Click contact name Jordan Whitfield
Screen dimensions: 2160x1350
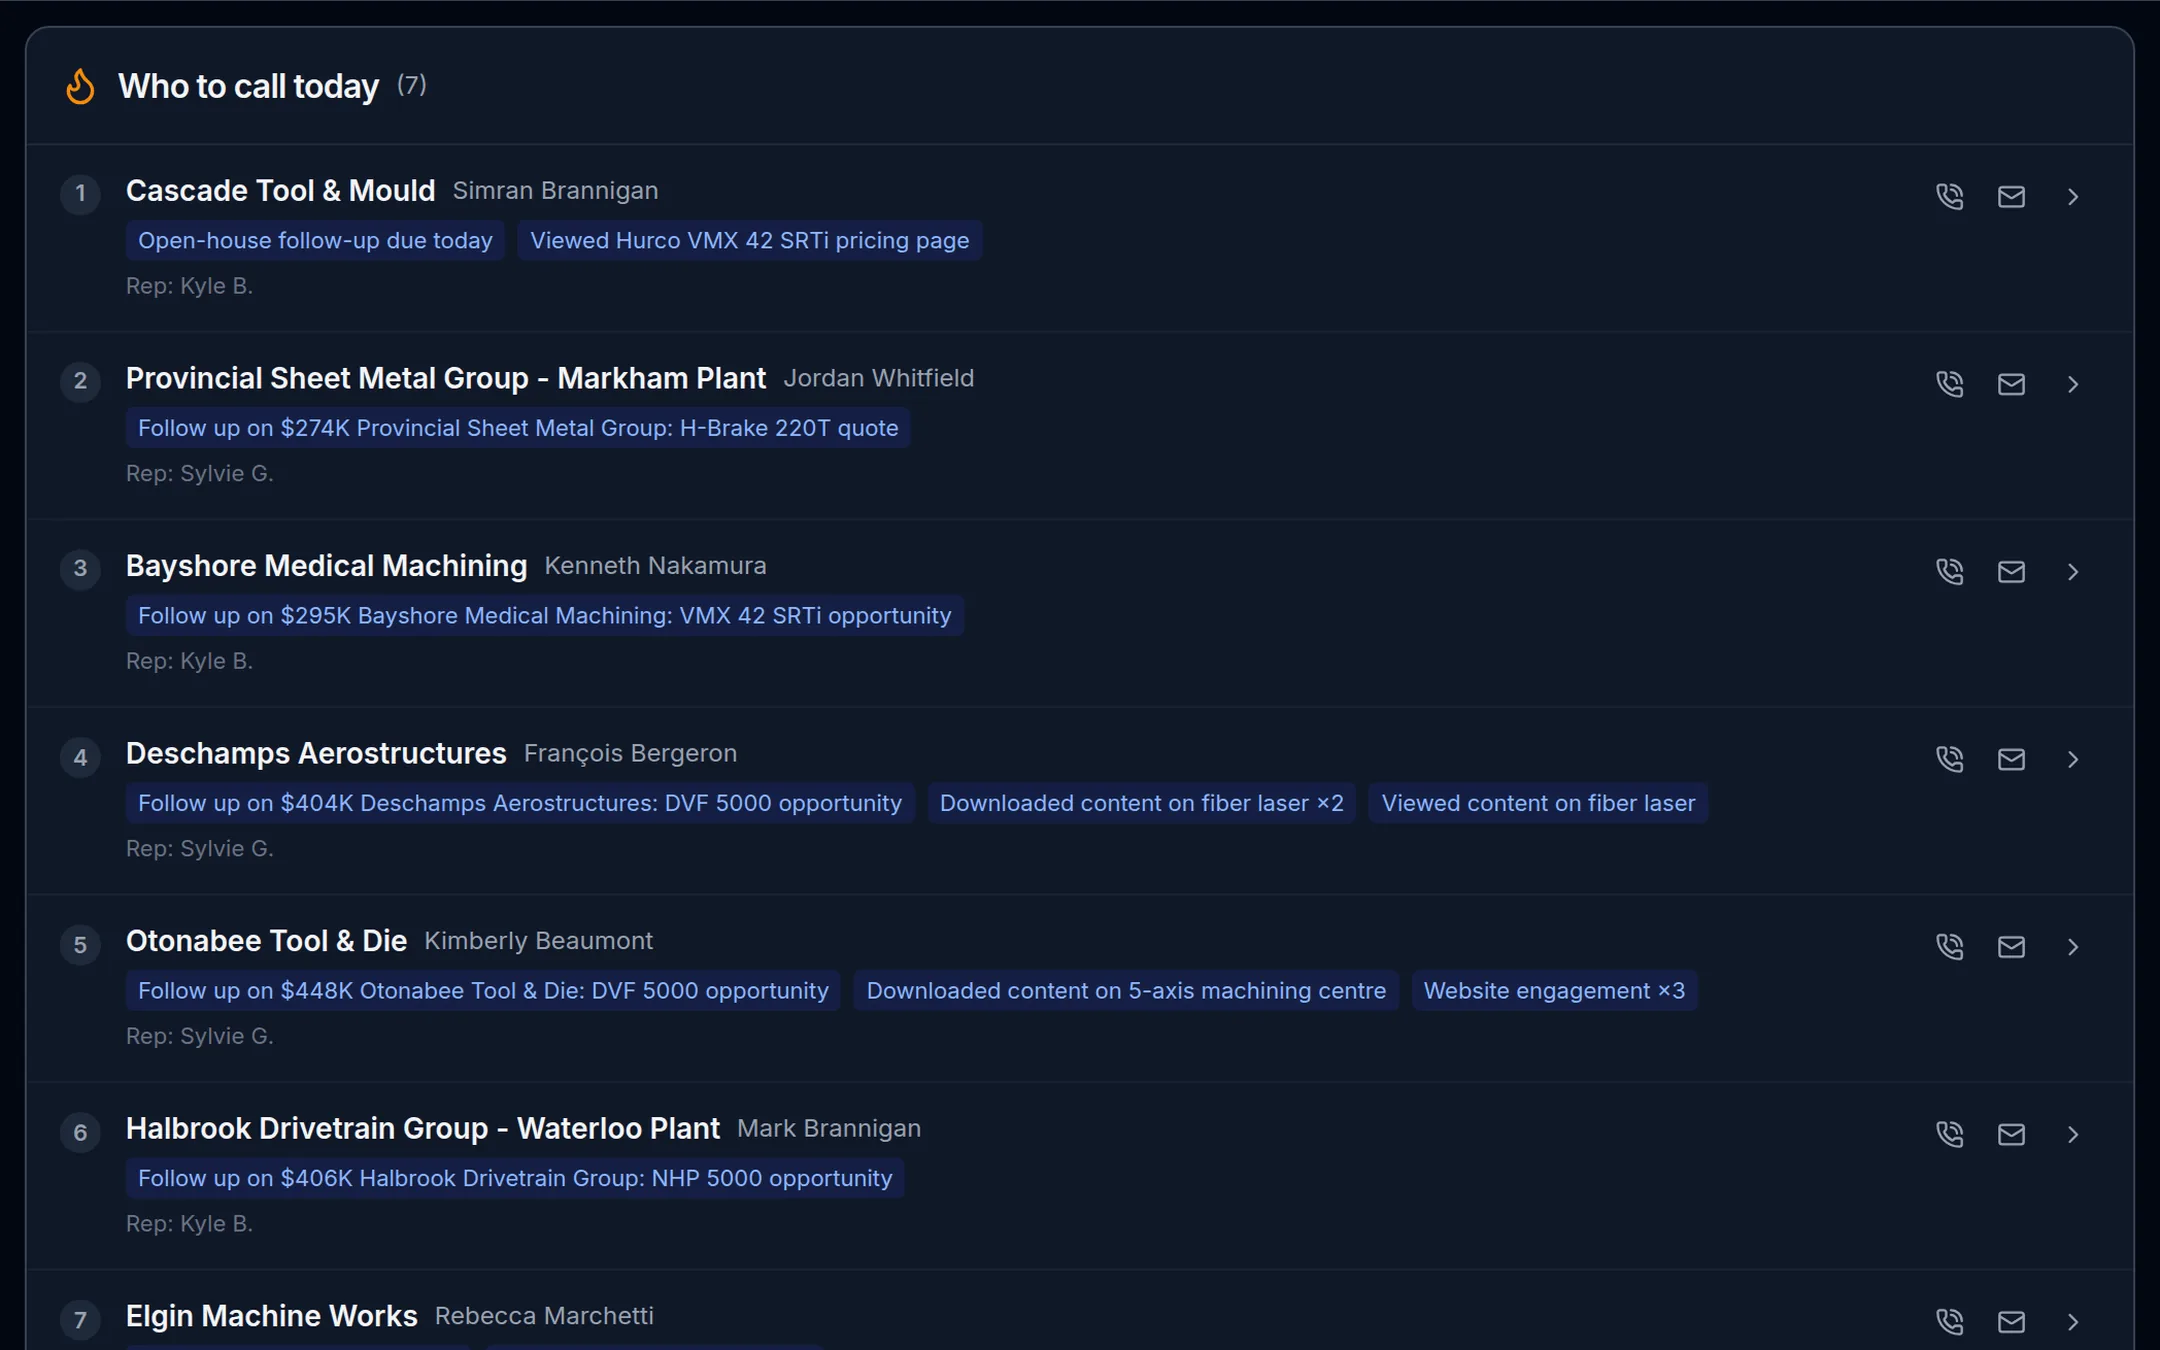click(879, 378)
